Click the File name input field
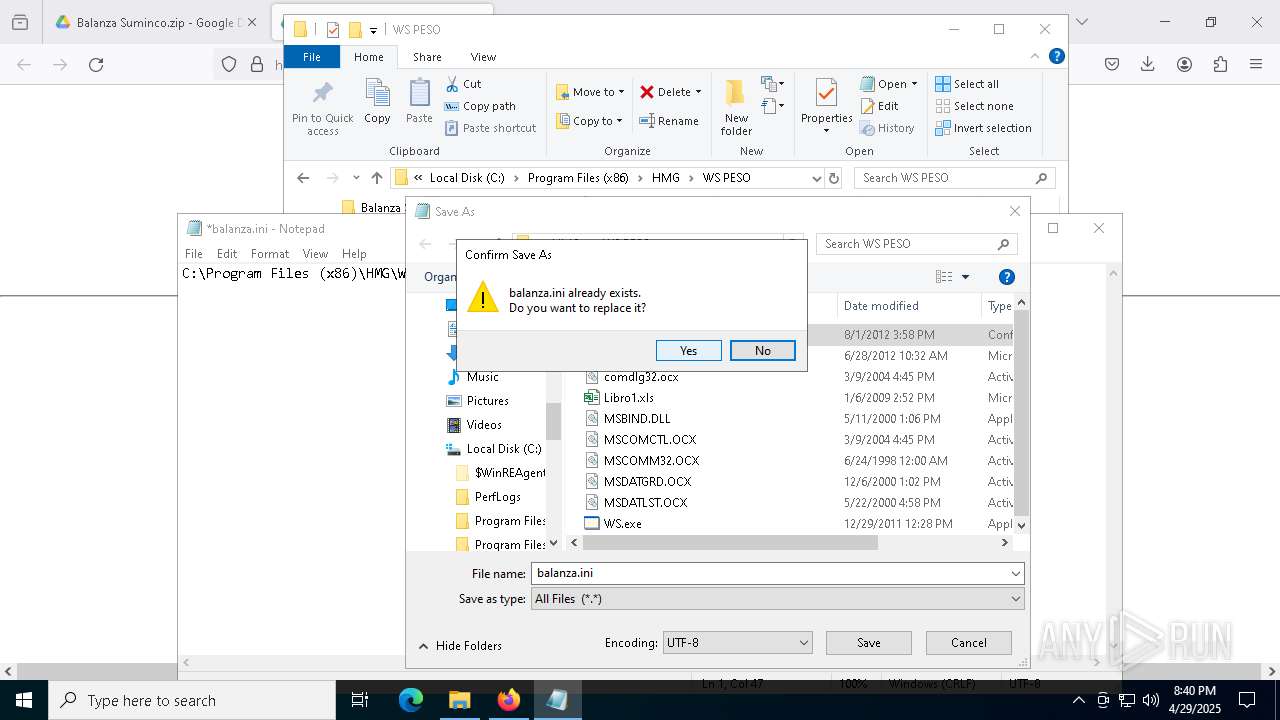The image size is (1280, 720). point(768,573)
